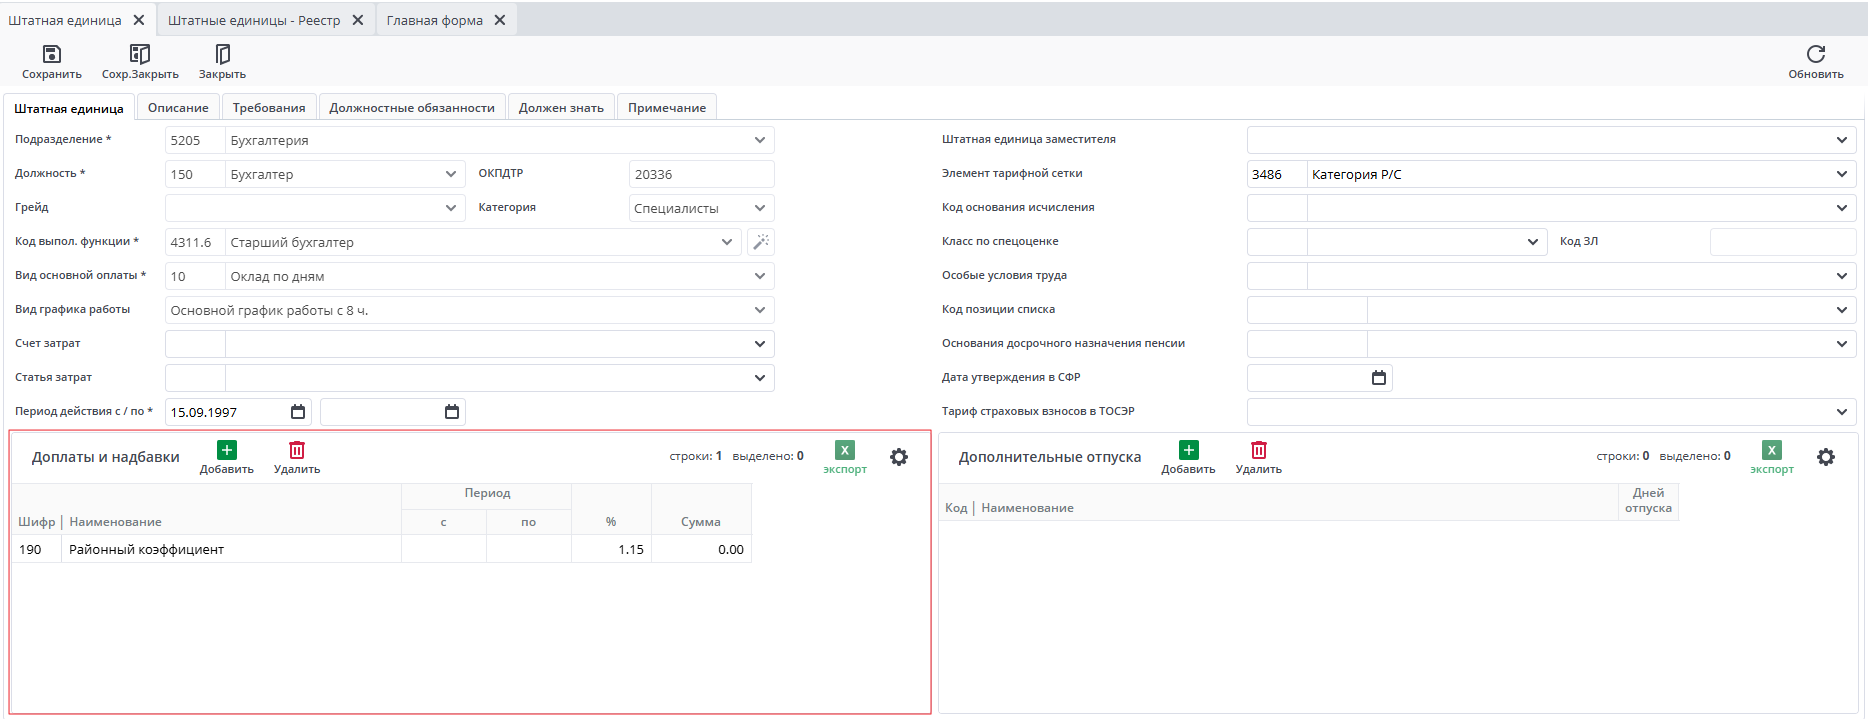Expand Класс по спецоценке dropdown
Image resolution: width=1868 pixels, height=719 pixels.
point(1533,242)
